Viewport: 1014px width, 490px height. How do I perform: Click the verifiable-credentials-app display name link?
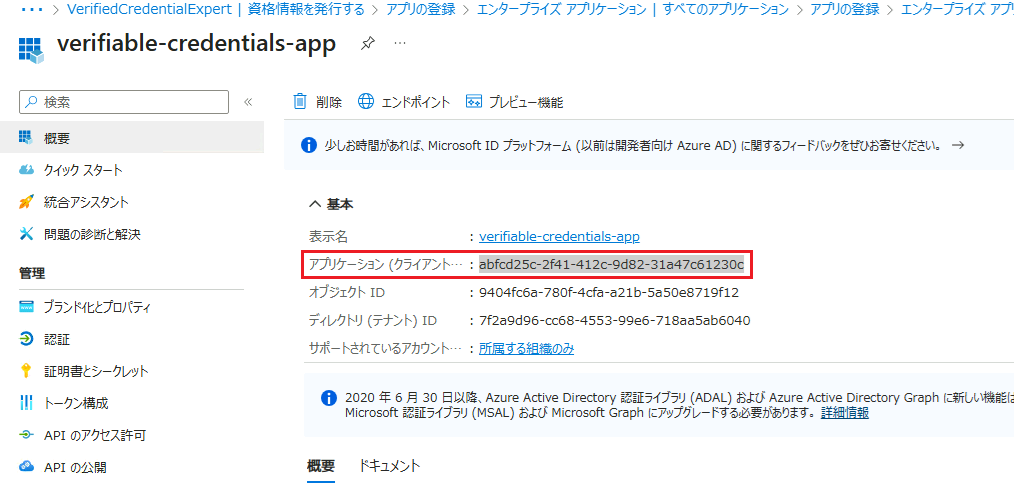point(559,236)
